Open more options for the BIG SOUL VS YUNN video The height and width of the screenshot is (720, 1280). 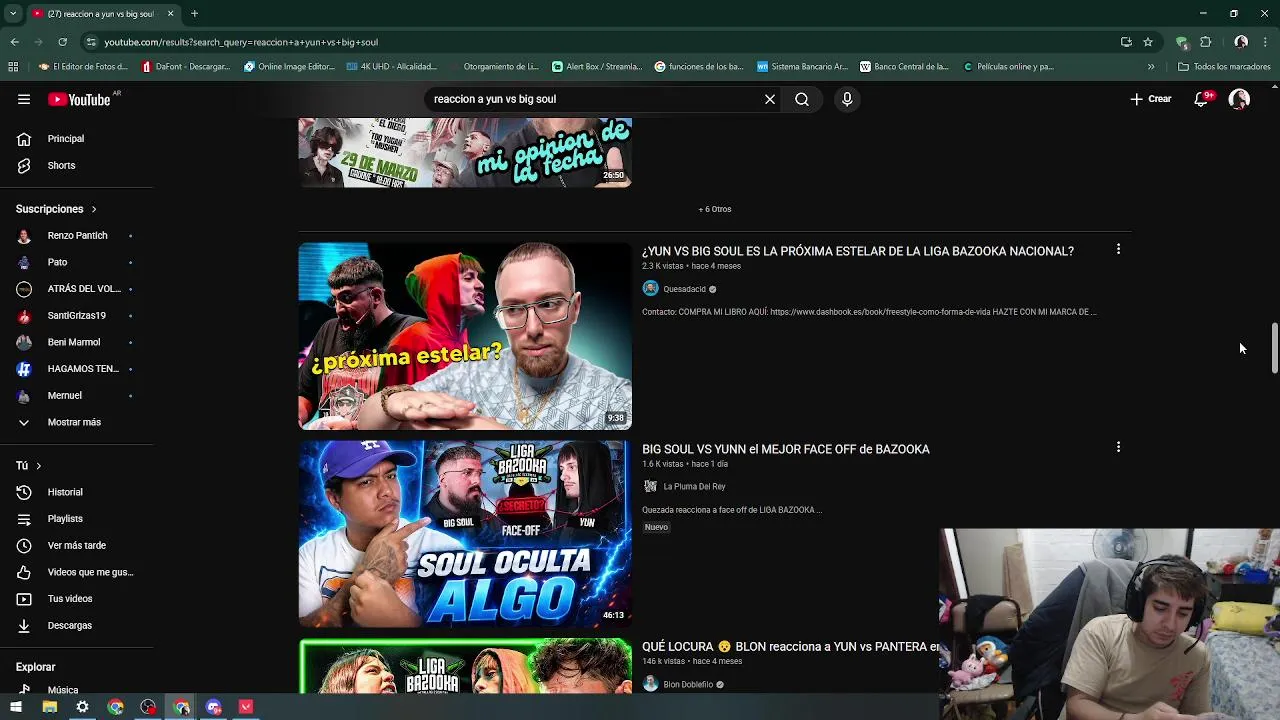pyautogui.click(x=1118, y=447)
